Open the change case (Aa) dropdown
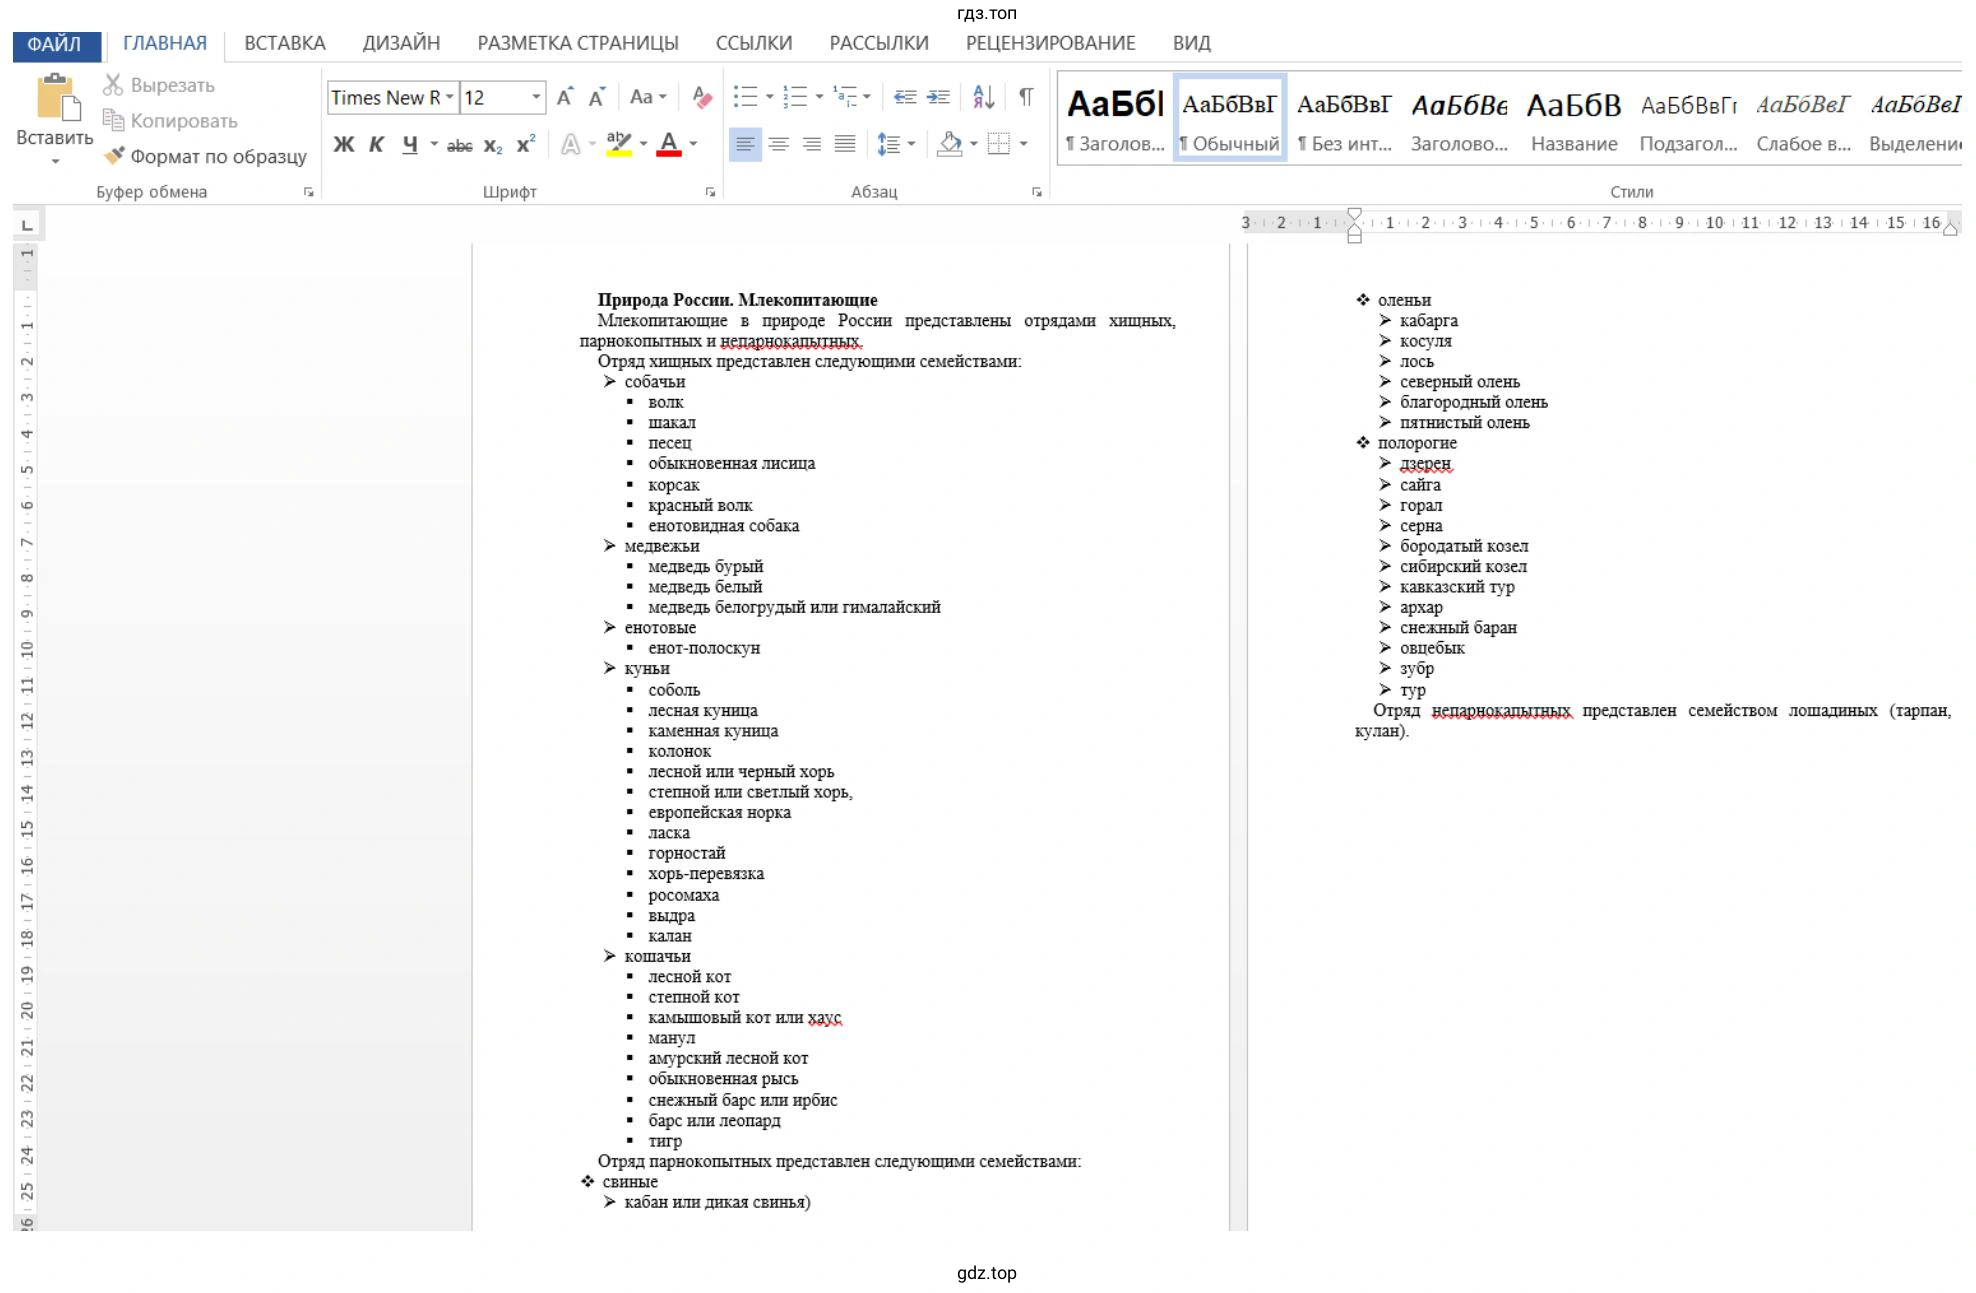Image resolution: width=1976 pixels, height=1293 pixels. click(647, 97)
